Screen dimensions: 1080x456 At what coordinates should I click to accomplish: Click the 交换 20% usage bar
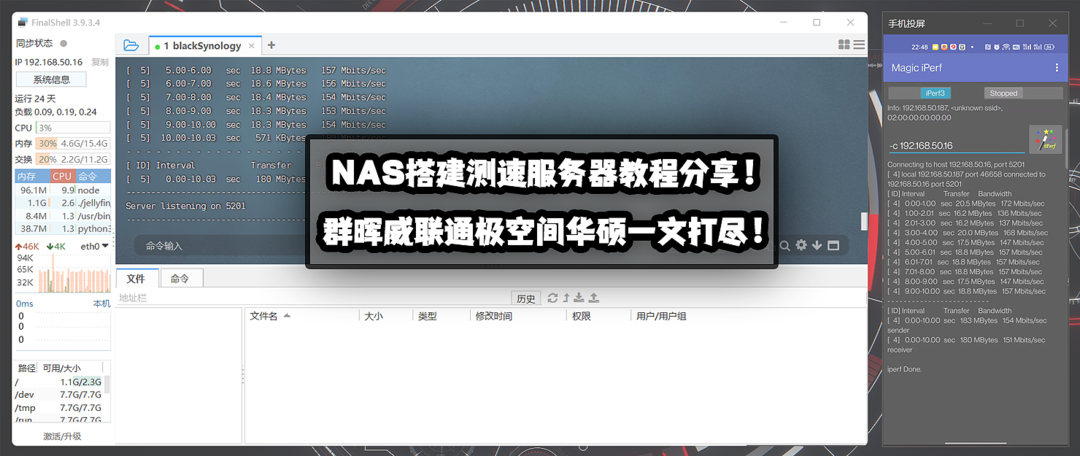coord(73,159)
